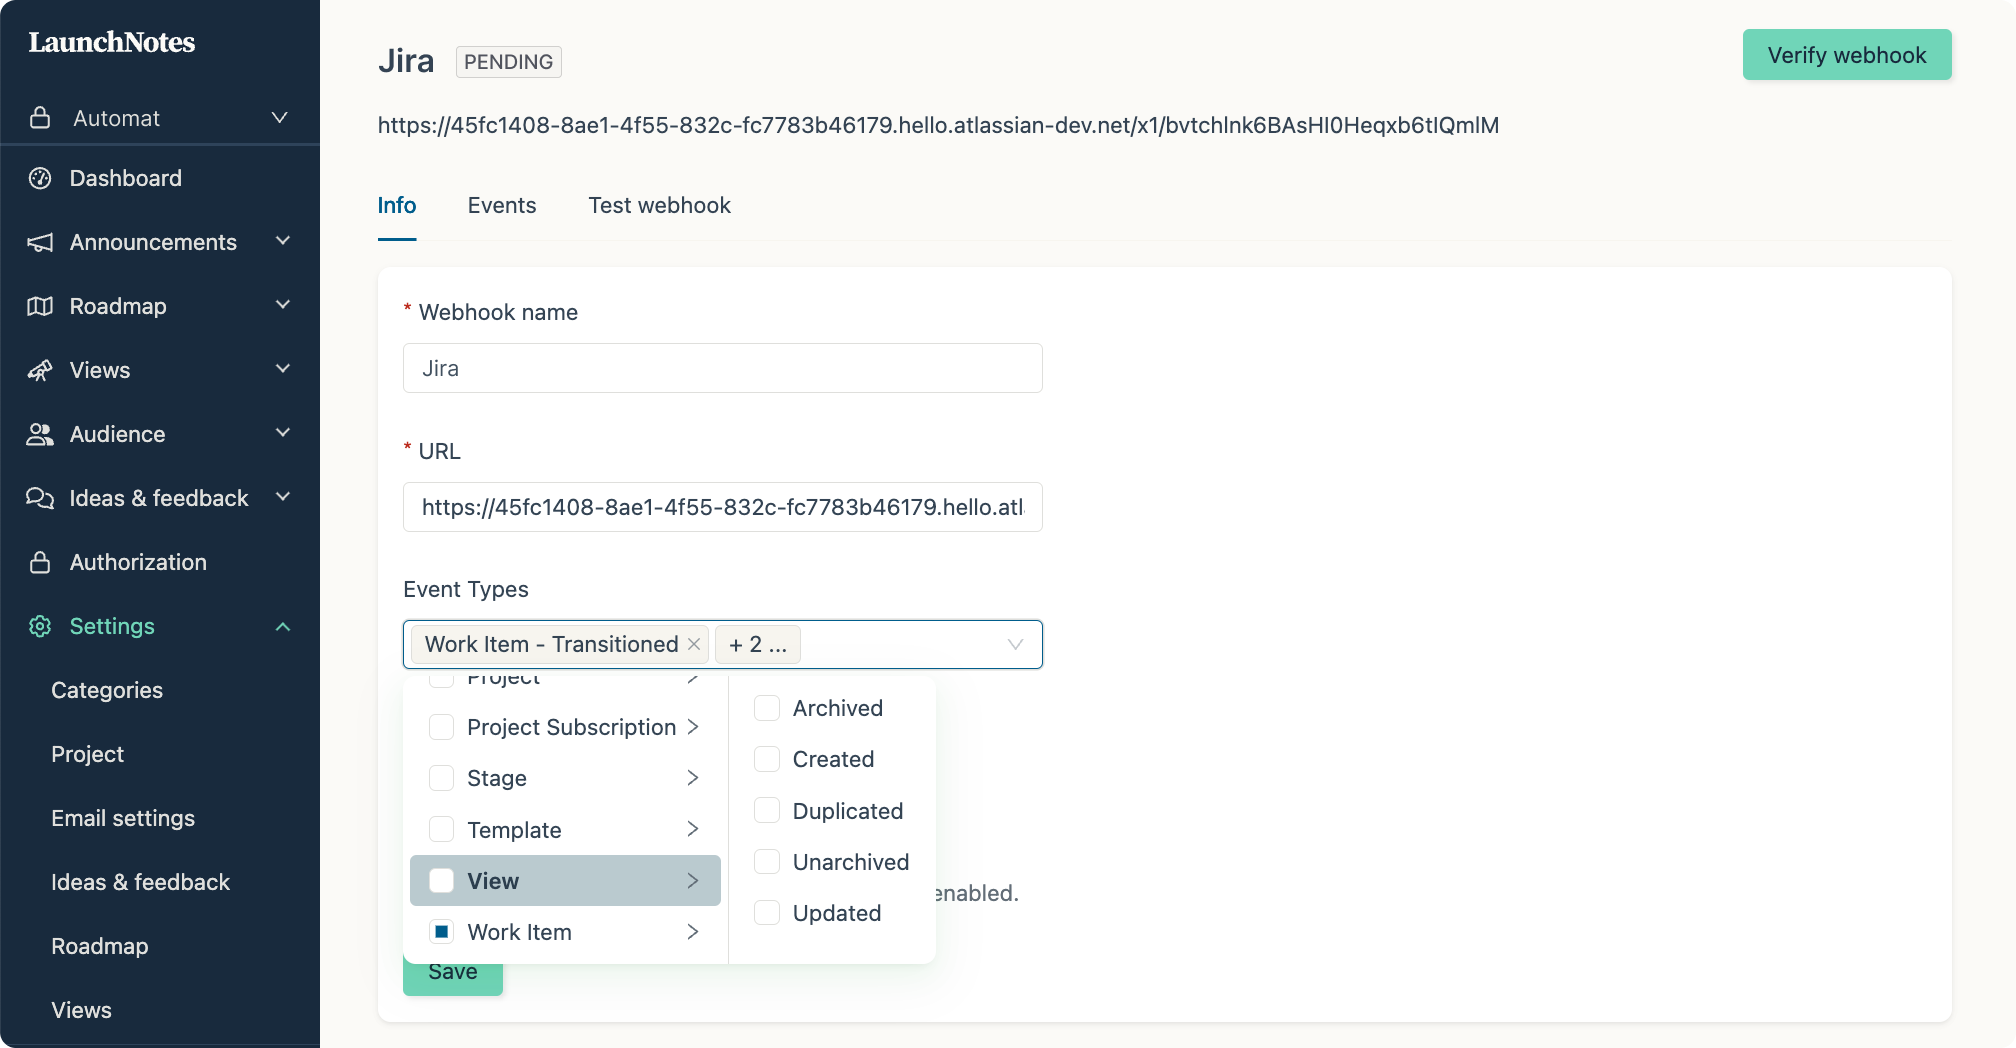Tick the Template checkbox
2016x1048 pixels.
click(441, 829)
